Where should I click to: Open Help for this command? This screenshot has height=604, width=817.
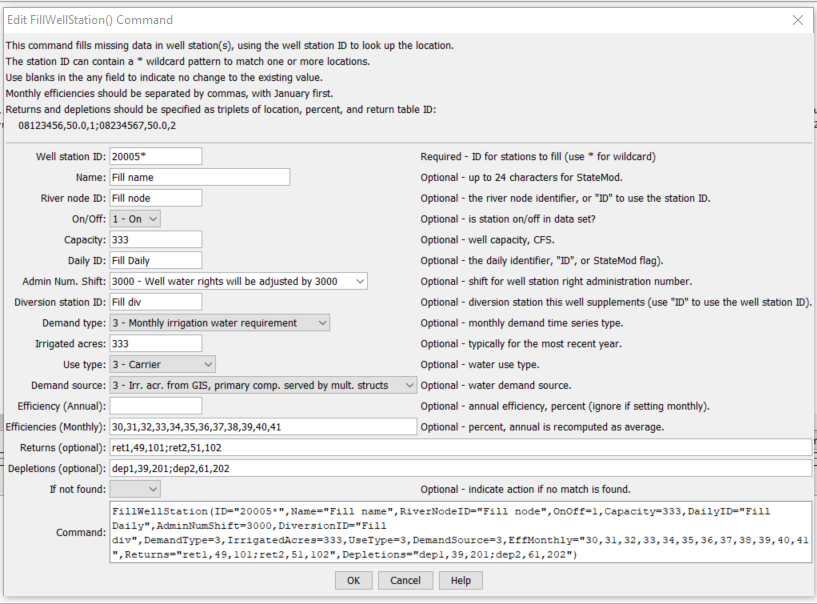(461, 581)
